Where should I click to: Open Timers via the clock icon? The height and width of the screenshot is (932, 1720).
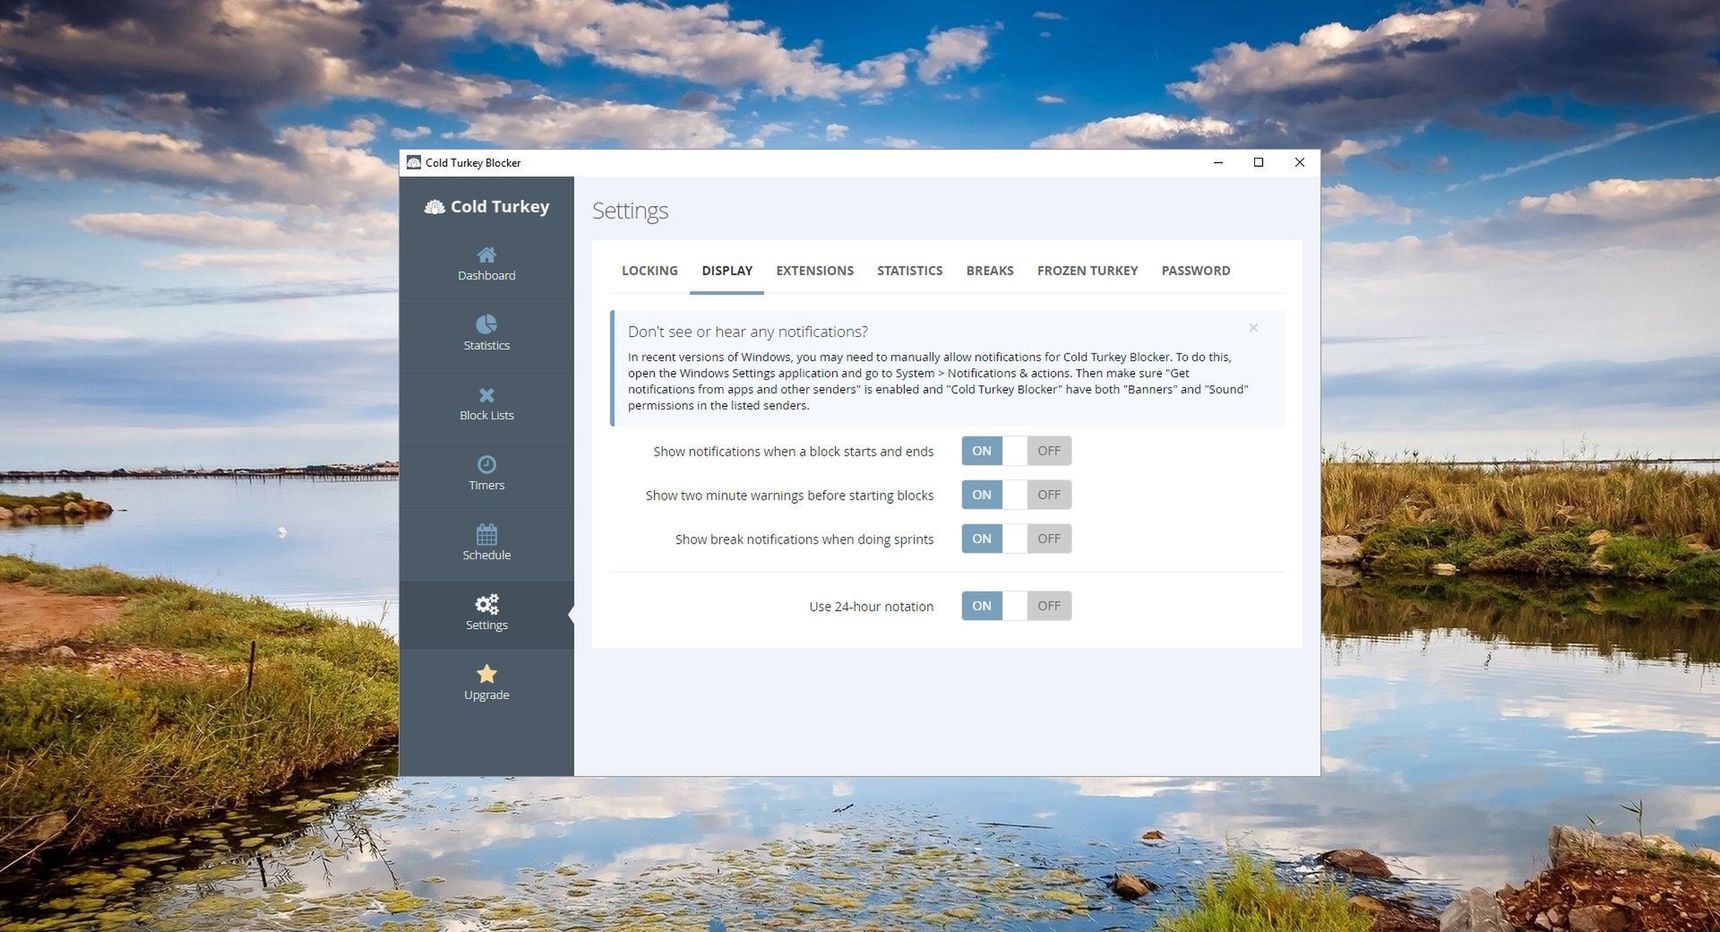[x=486, y=464]
